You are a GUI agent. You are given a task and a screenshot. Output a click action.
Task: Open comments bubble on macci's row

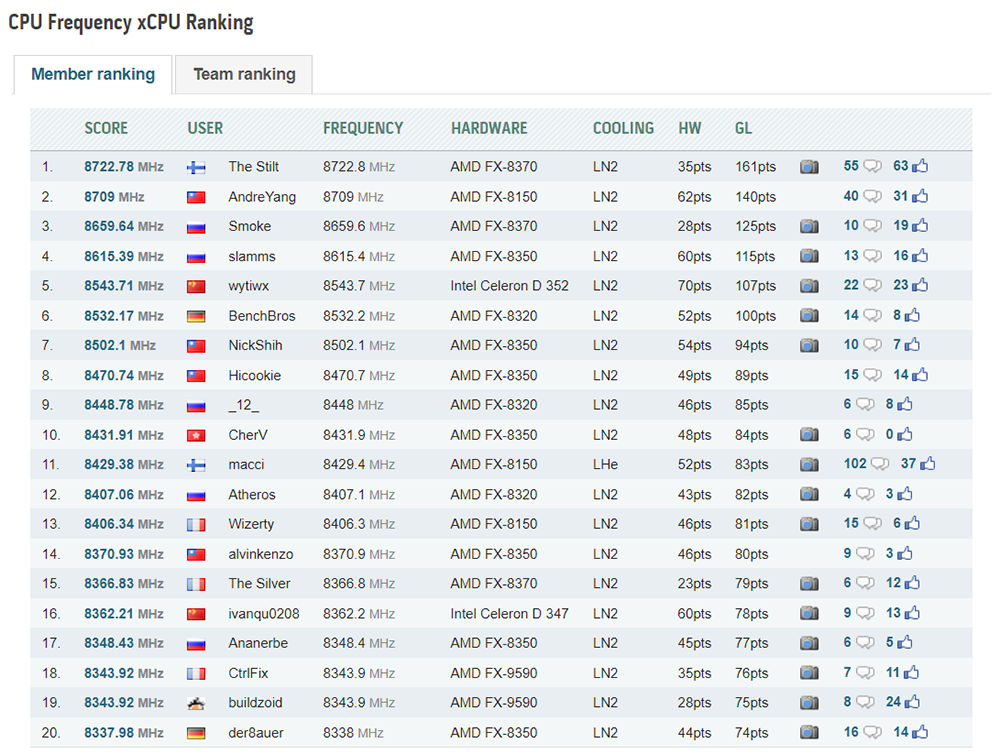pyautogui.click(x=879, y=464)
